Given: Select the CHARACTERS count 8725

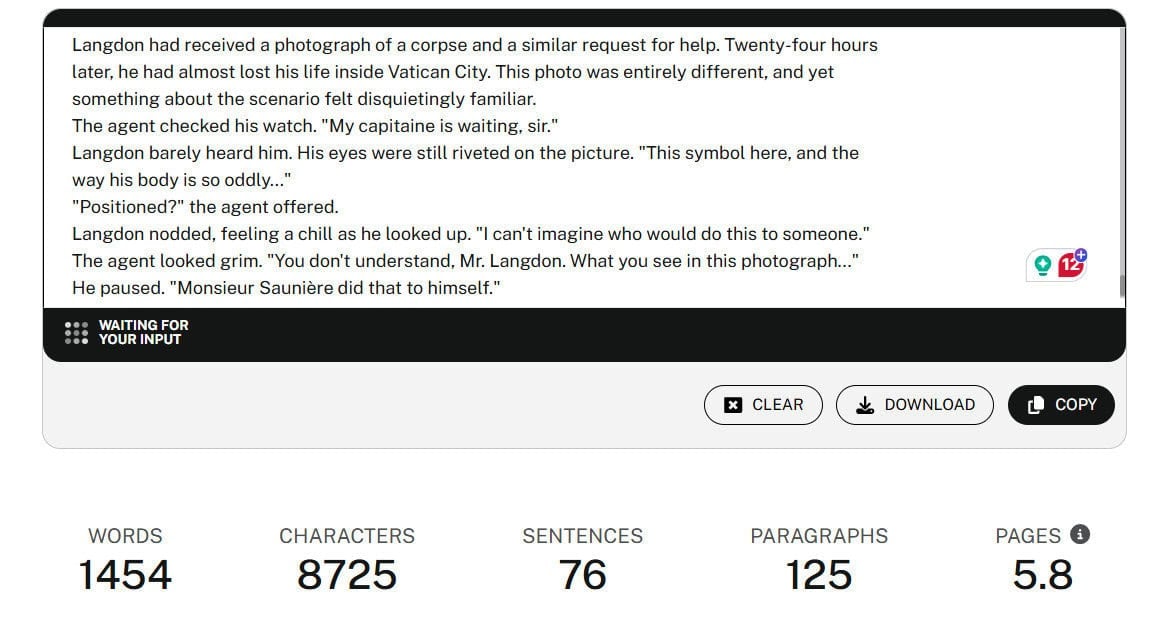Looking at the screenshot, I should coord(346,575).
